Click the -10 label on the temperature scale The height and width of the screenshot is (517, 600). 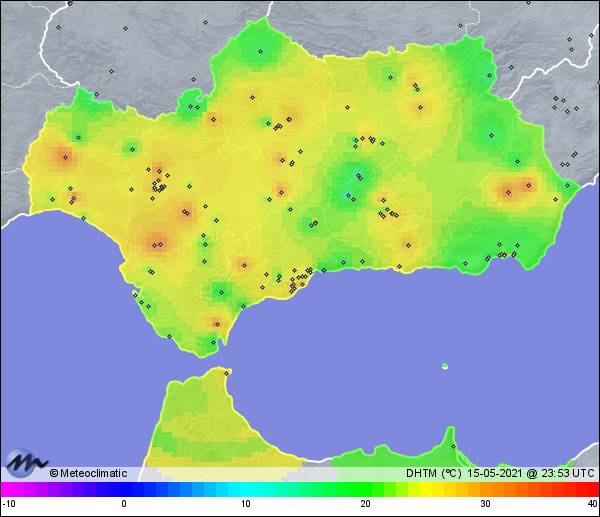pos(9,504)
